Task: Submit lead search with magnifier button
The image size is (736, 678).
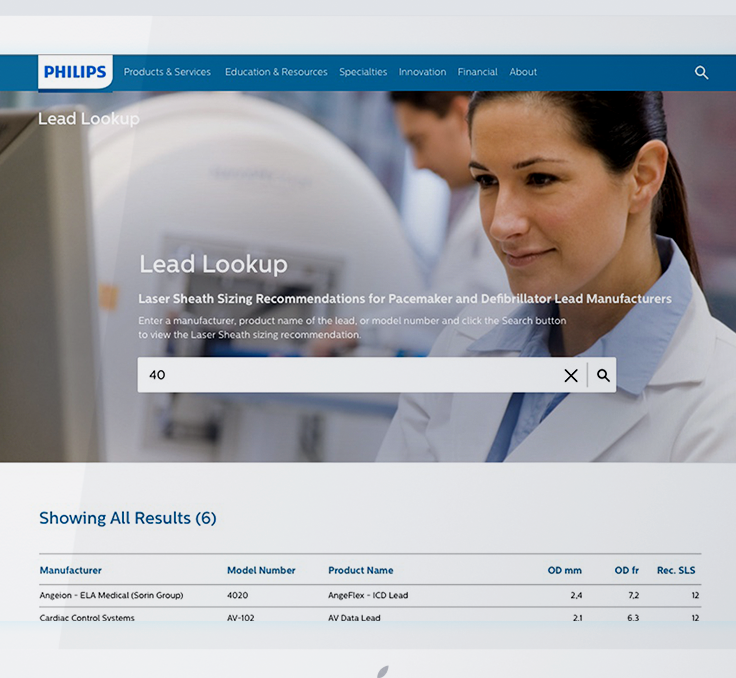Action: (603, 375)
